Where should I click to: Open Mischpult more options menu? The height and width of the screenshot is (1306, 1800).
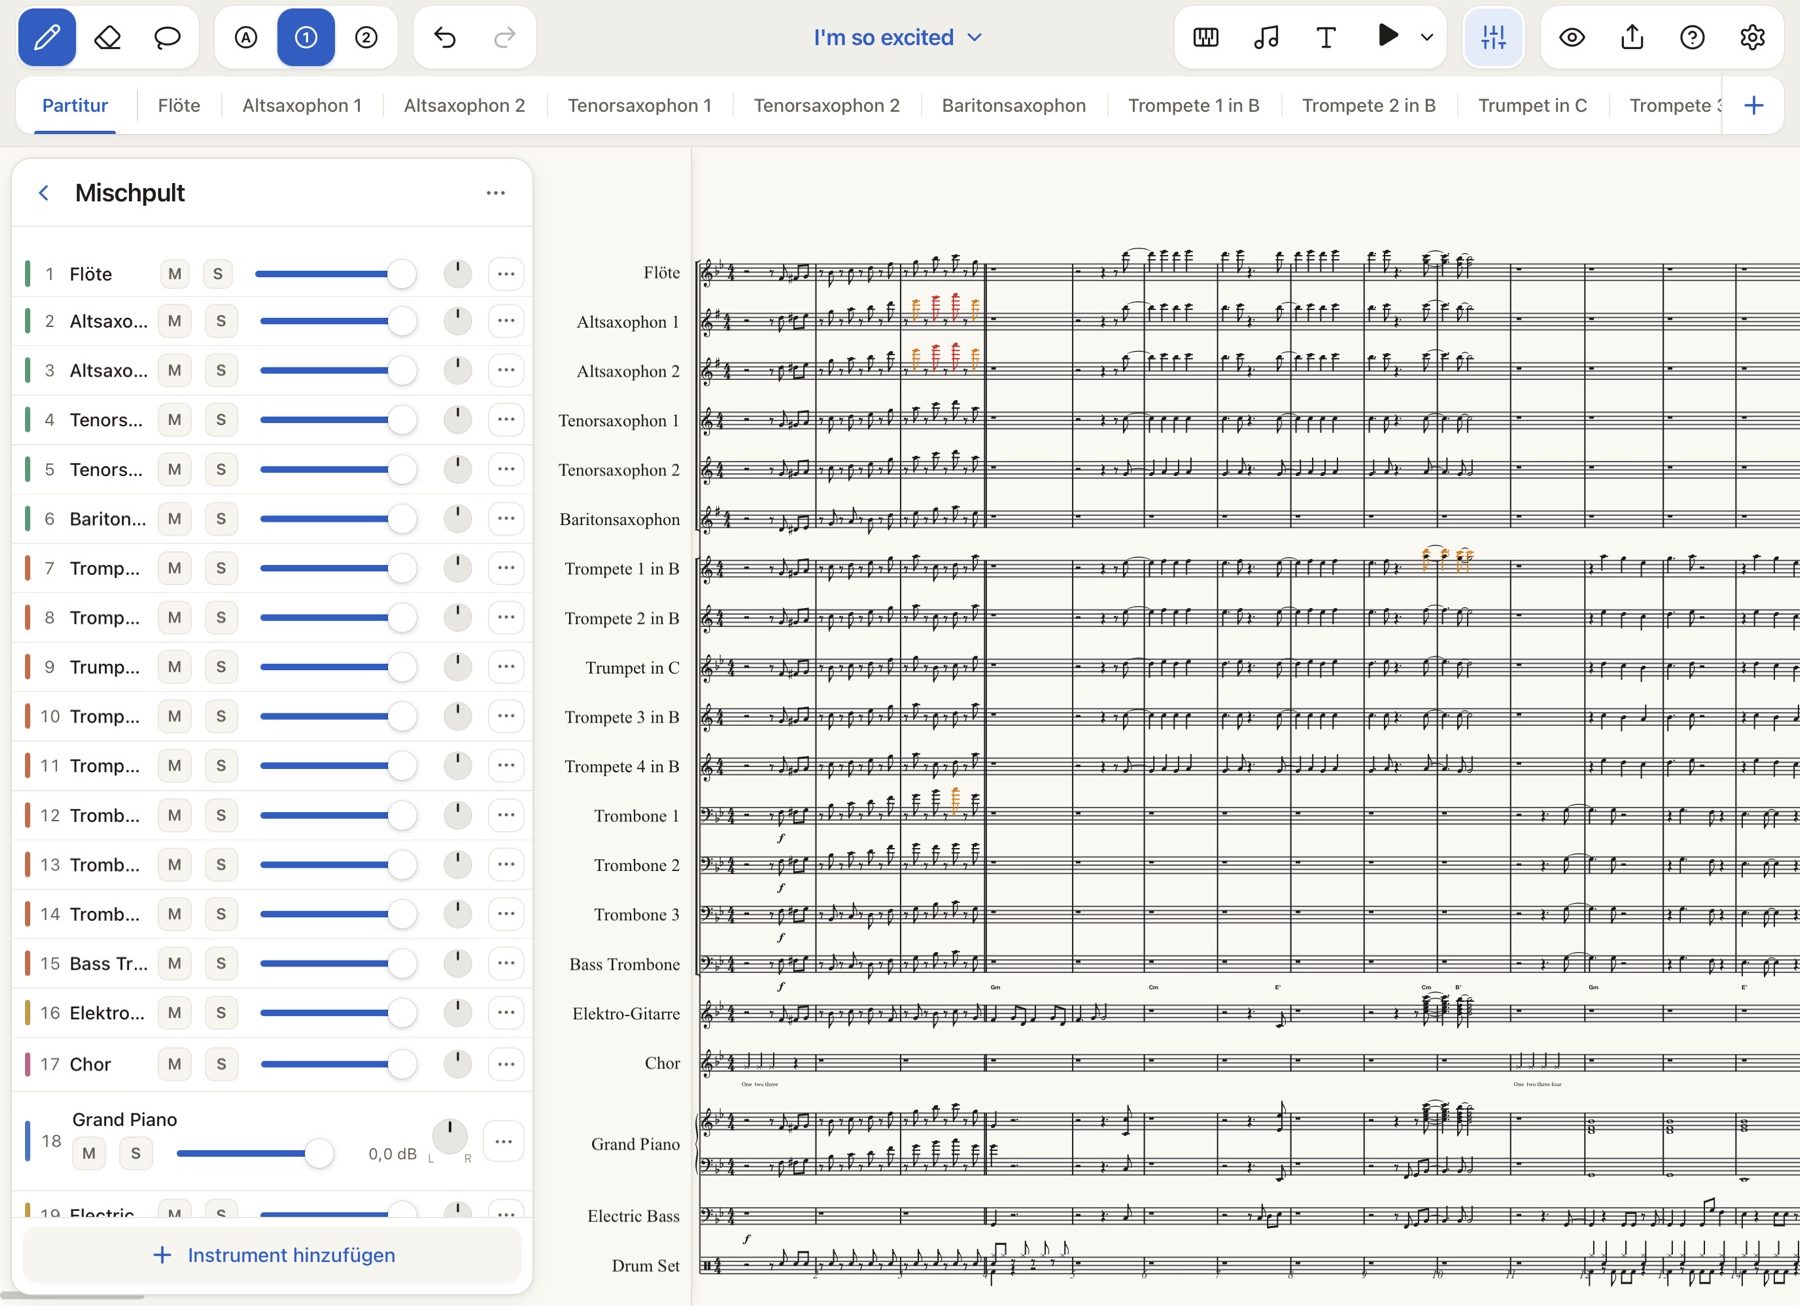pyautogui.click(x=496, y=193)
